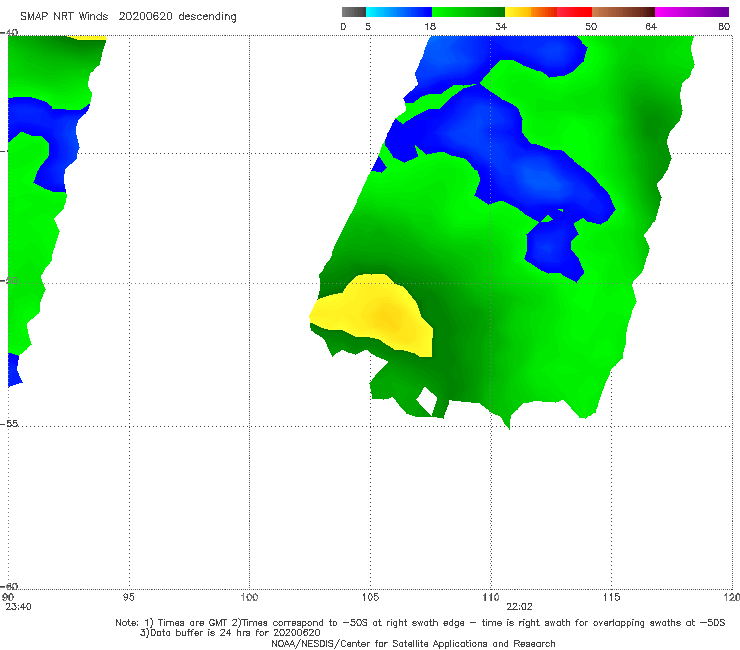Click the red segment of the color bar
This screenshot has width=740, height=650.
click(x=574, y=12)
